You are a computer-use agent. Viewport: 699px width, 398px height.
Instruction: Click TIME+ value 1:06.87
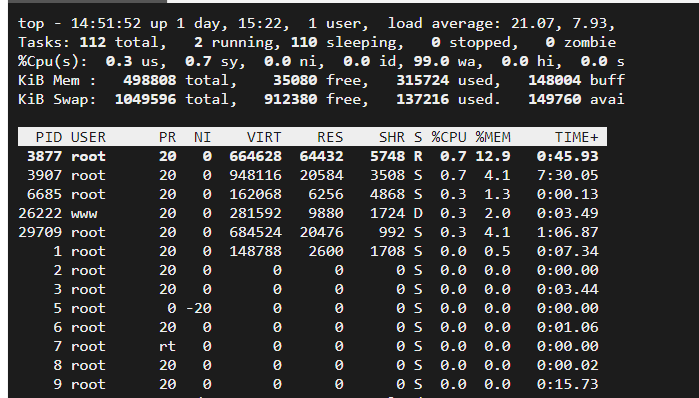[567, 232]
